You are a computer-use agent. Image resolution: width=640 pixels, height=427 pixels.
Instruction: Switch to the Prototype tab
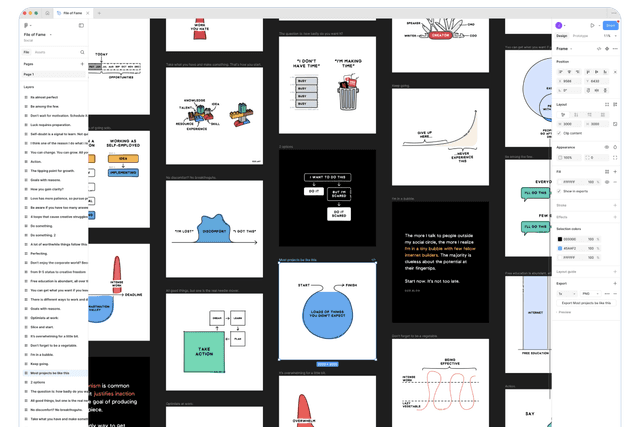pos(579,36)
